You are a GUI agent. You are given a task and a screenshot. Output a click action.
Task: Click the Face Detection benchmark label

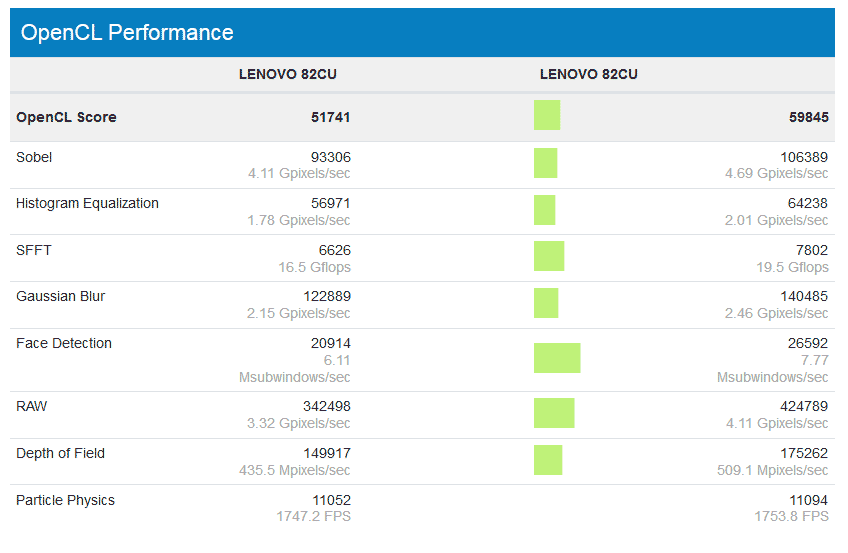[64, 343]
